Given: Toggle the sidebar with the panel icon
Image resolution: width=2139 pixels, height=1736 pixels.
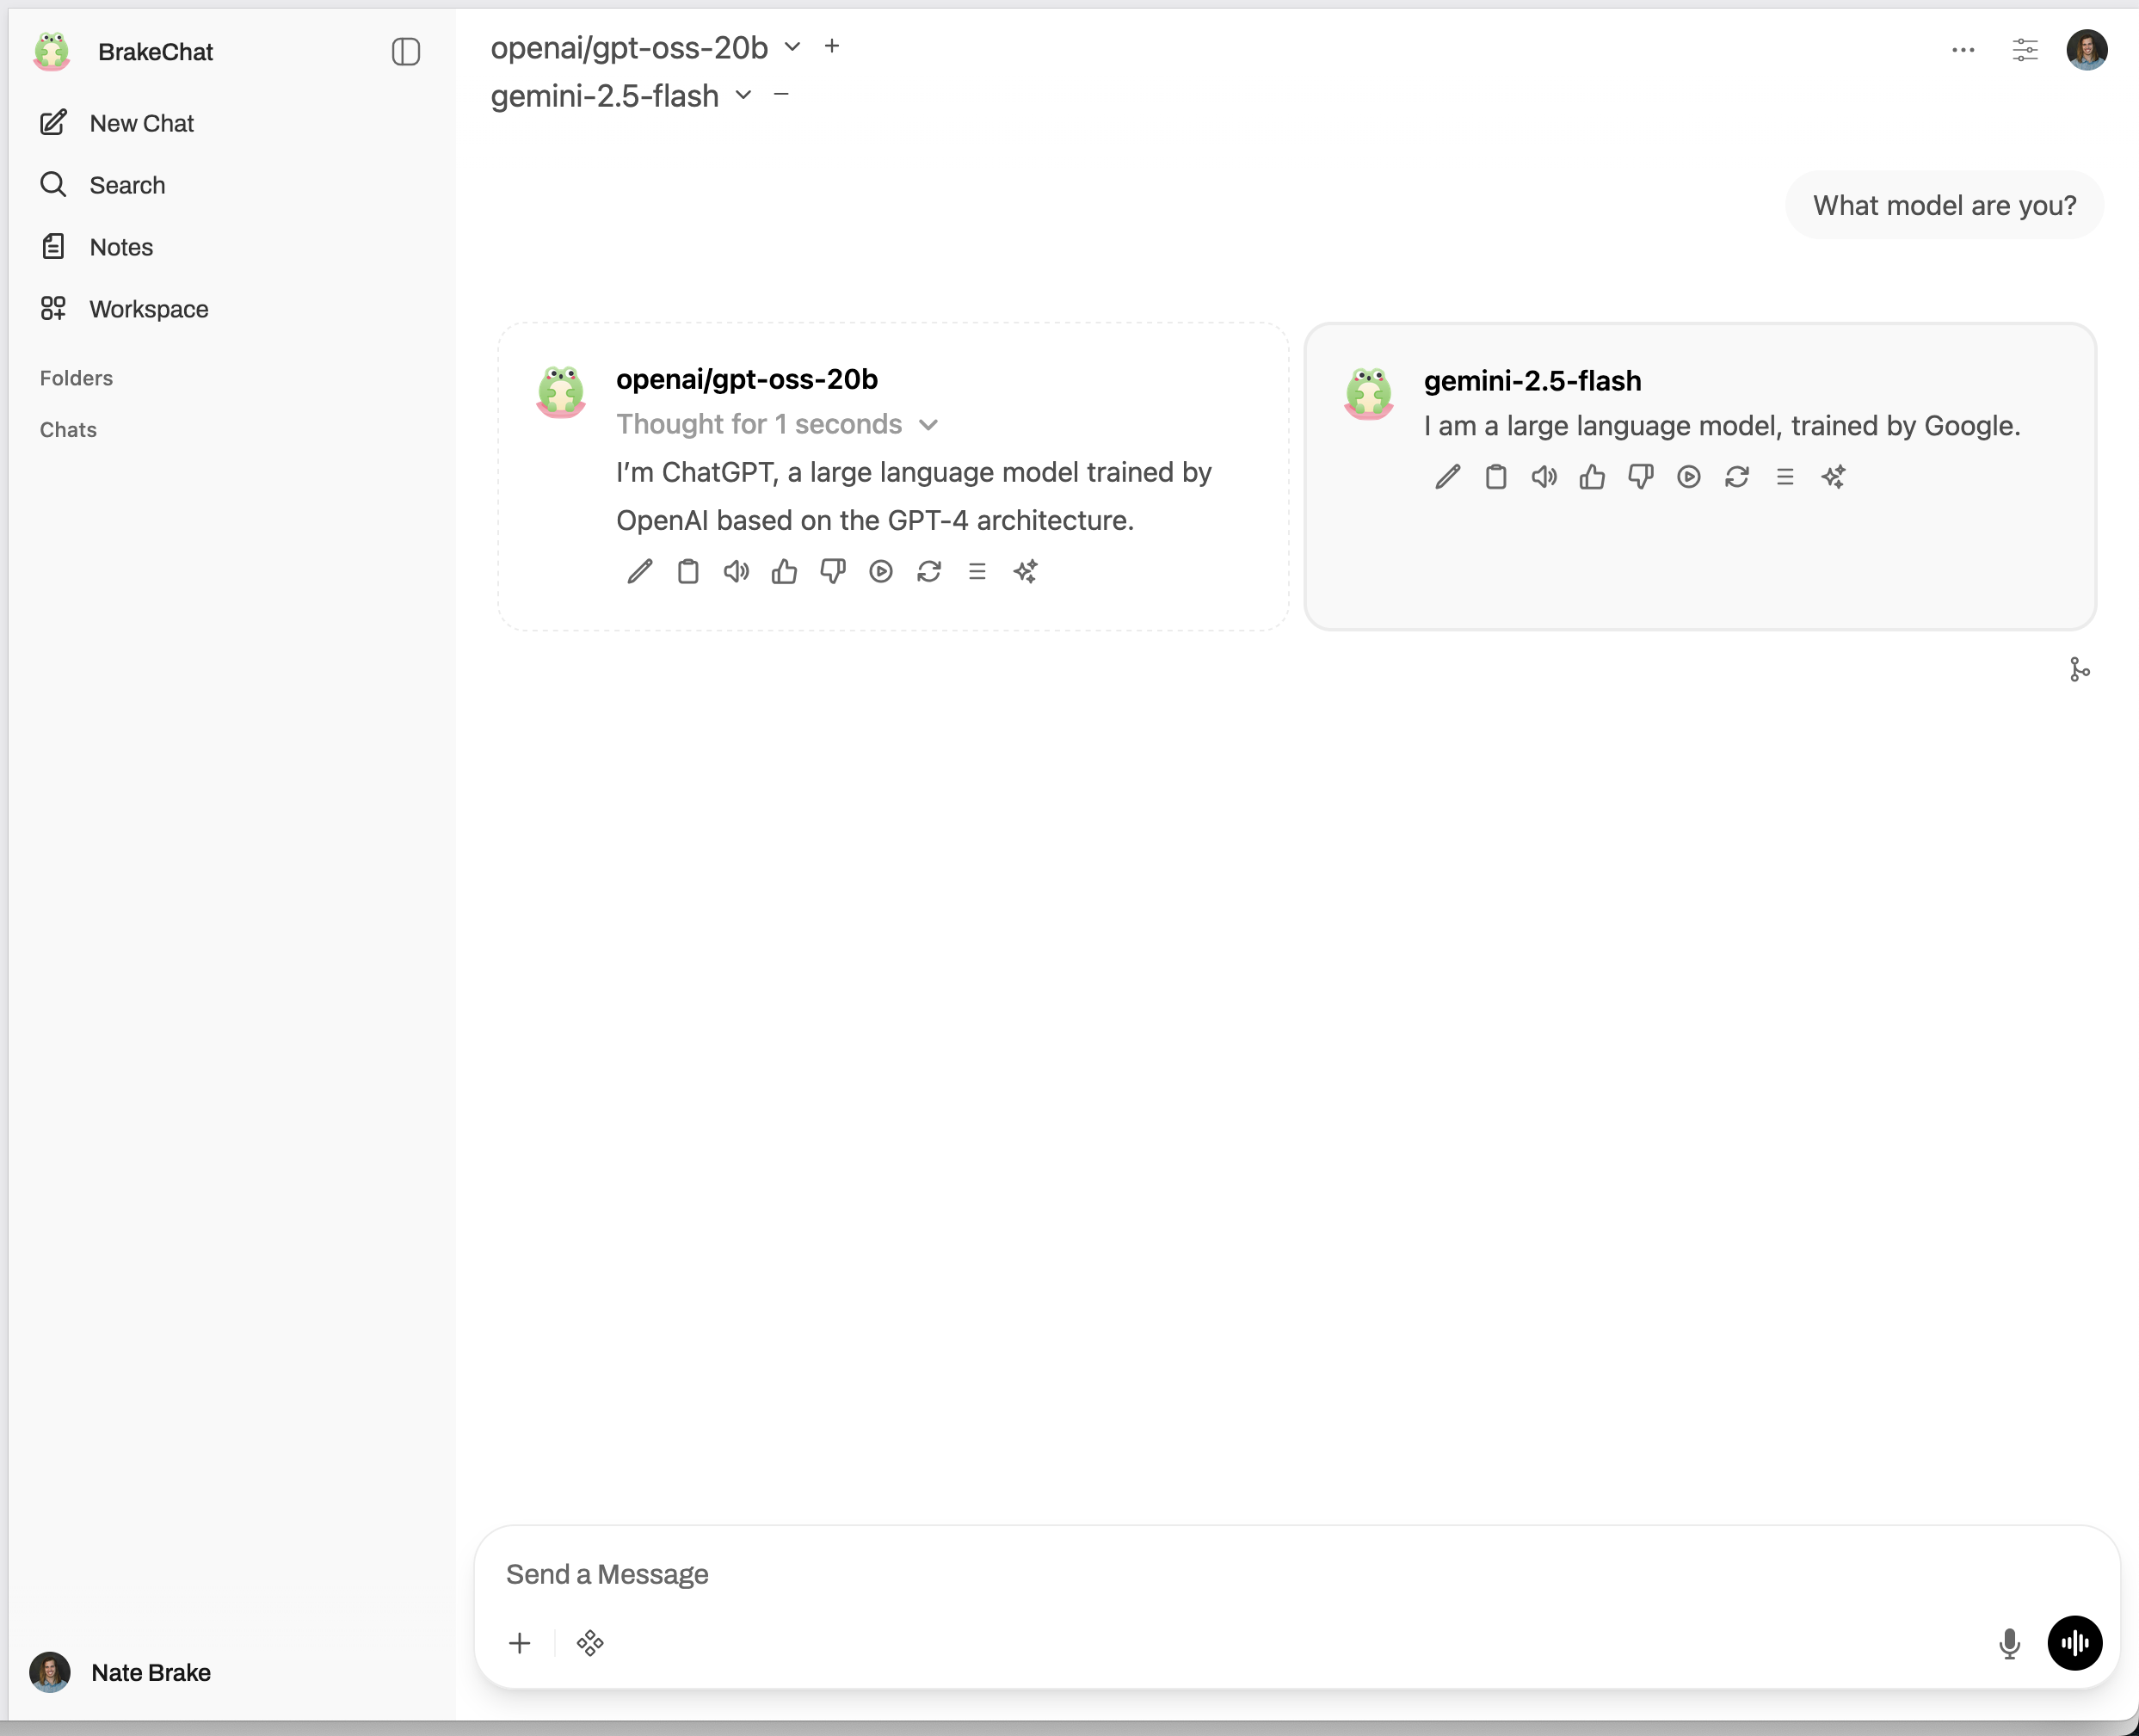Looking at the screenshot, I should (405, 52).
